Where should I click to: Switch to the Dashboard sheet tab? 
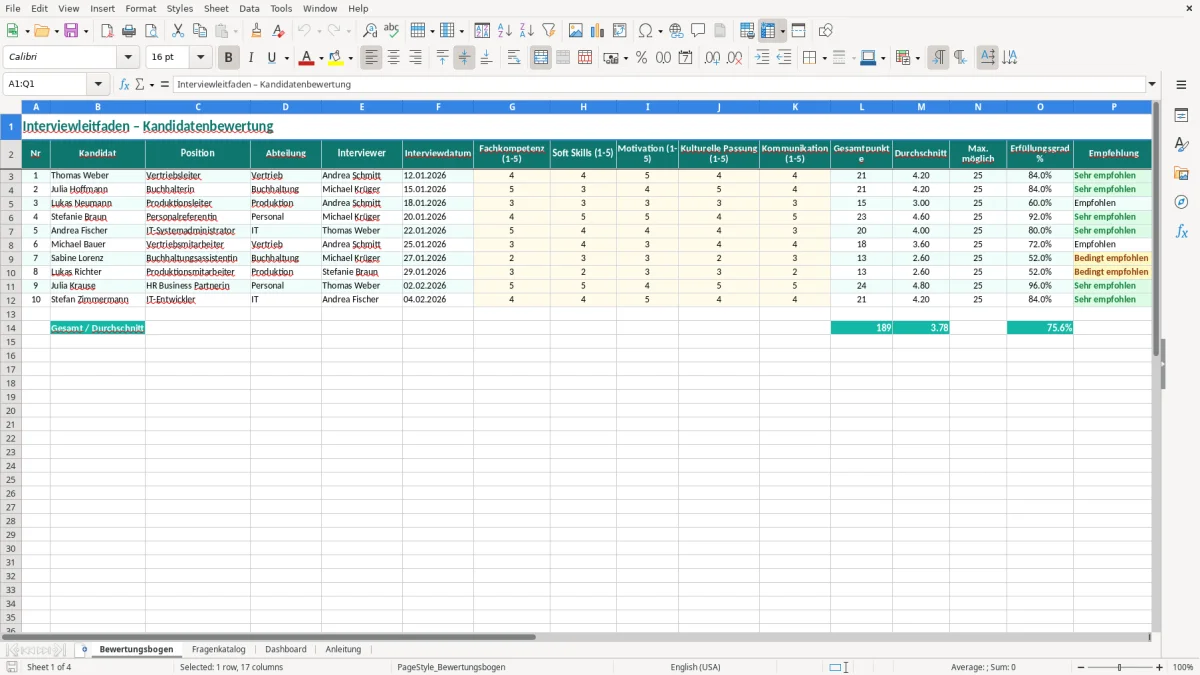(x=286, y=649)
